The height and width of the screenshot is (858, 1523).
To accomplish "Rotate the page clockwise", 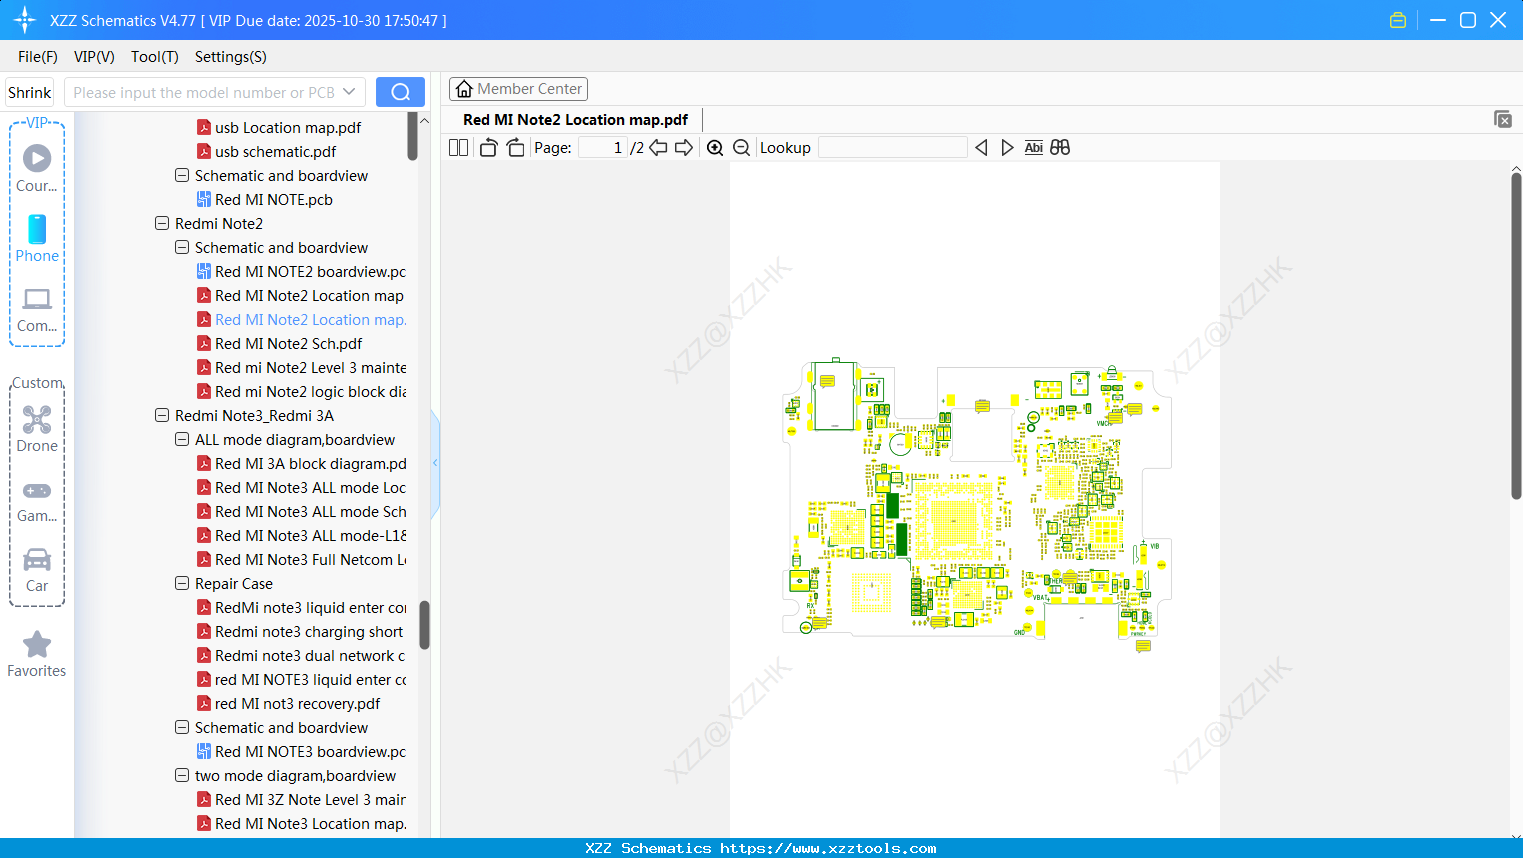I will [515, 147].
